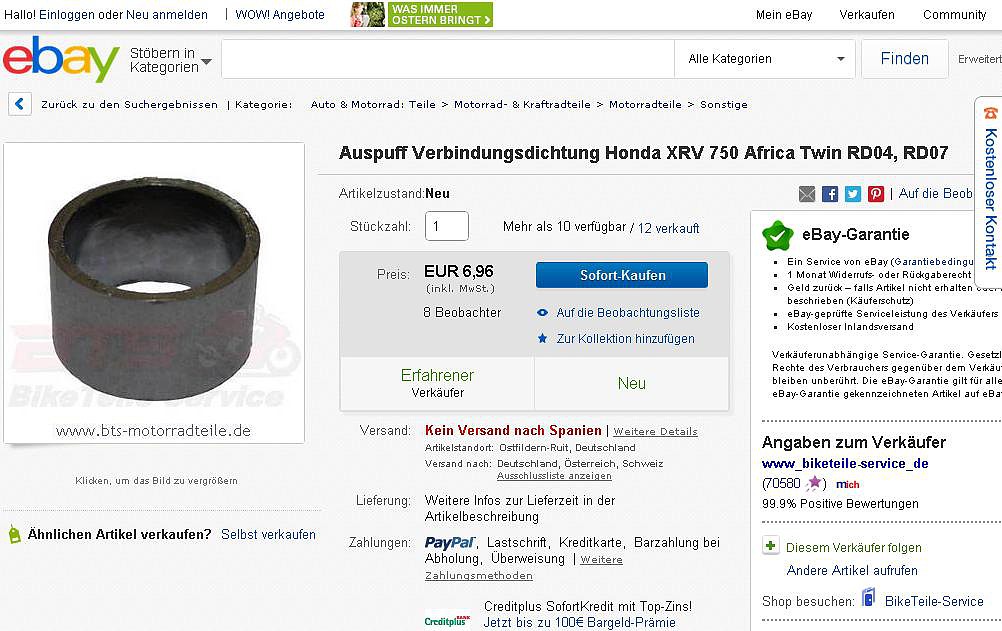Viewport: 1002px width, 631px height.
Task: Open the Verkaufen menu item
Action: point(867,15)
